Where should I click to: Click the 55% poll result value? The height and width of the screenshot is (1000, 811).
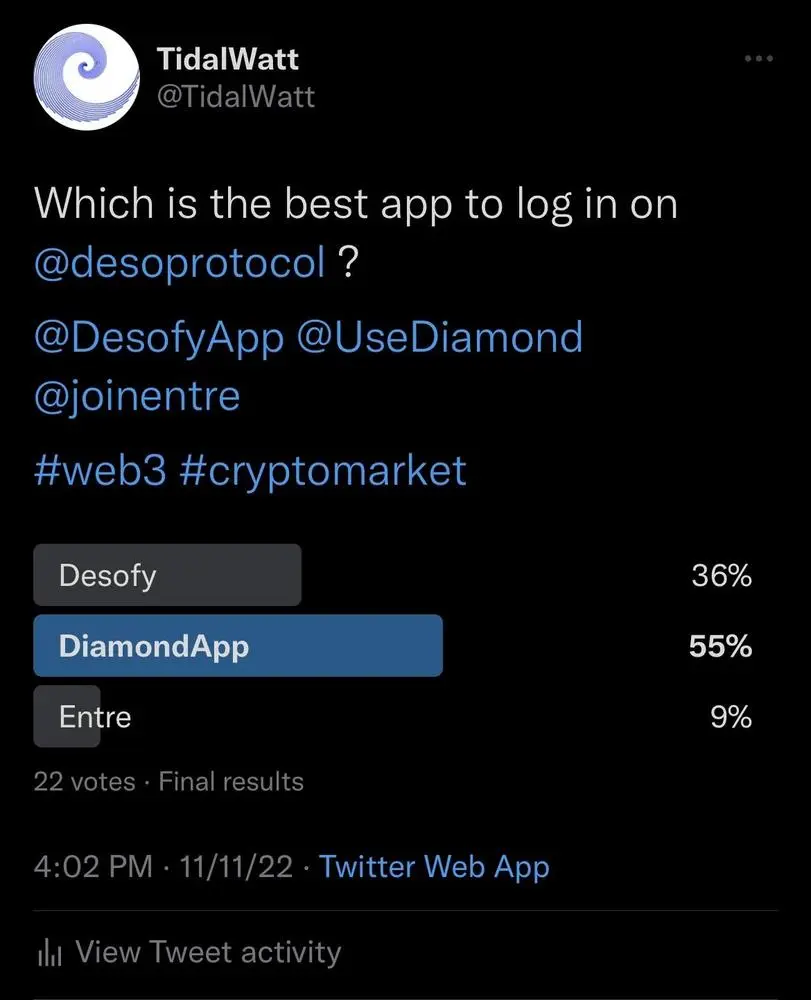pos(720,647)
